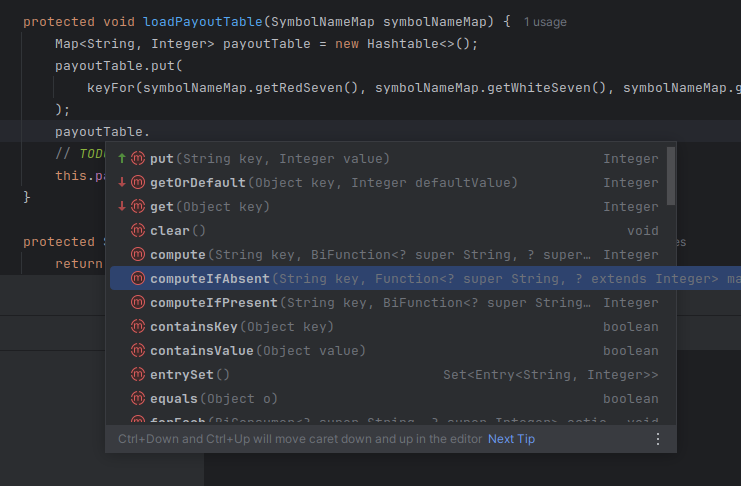Click the method icon next to entrySet()
This screenshot has width=741, height=486.
[x=138, y=375]
